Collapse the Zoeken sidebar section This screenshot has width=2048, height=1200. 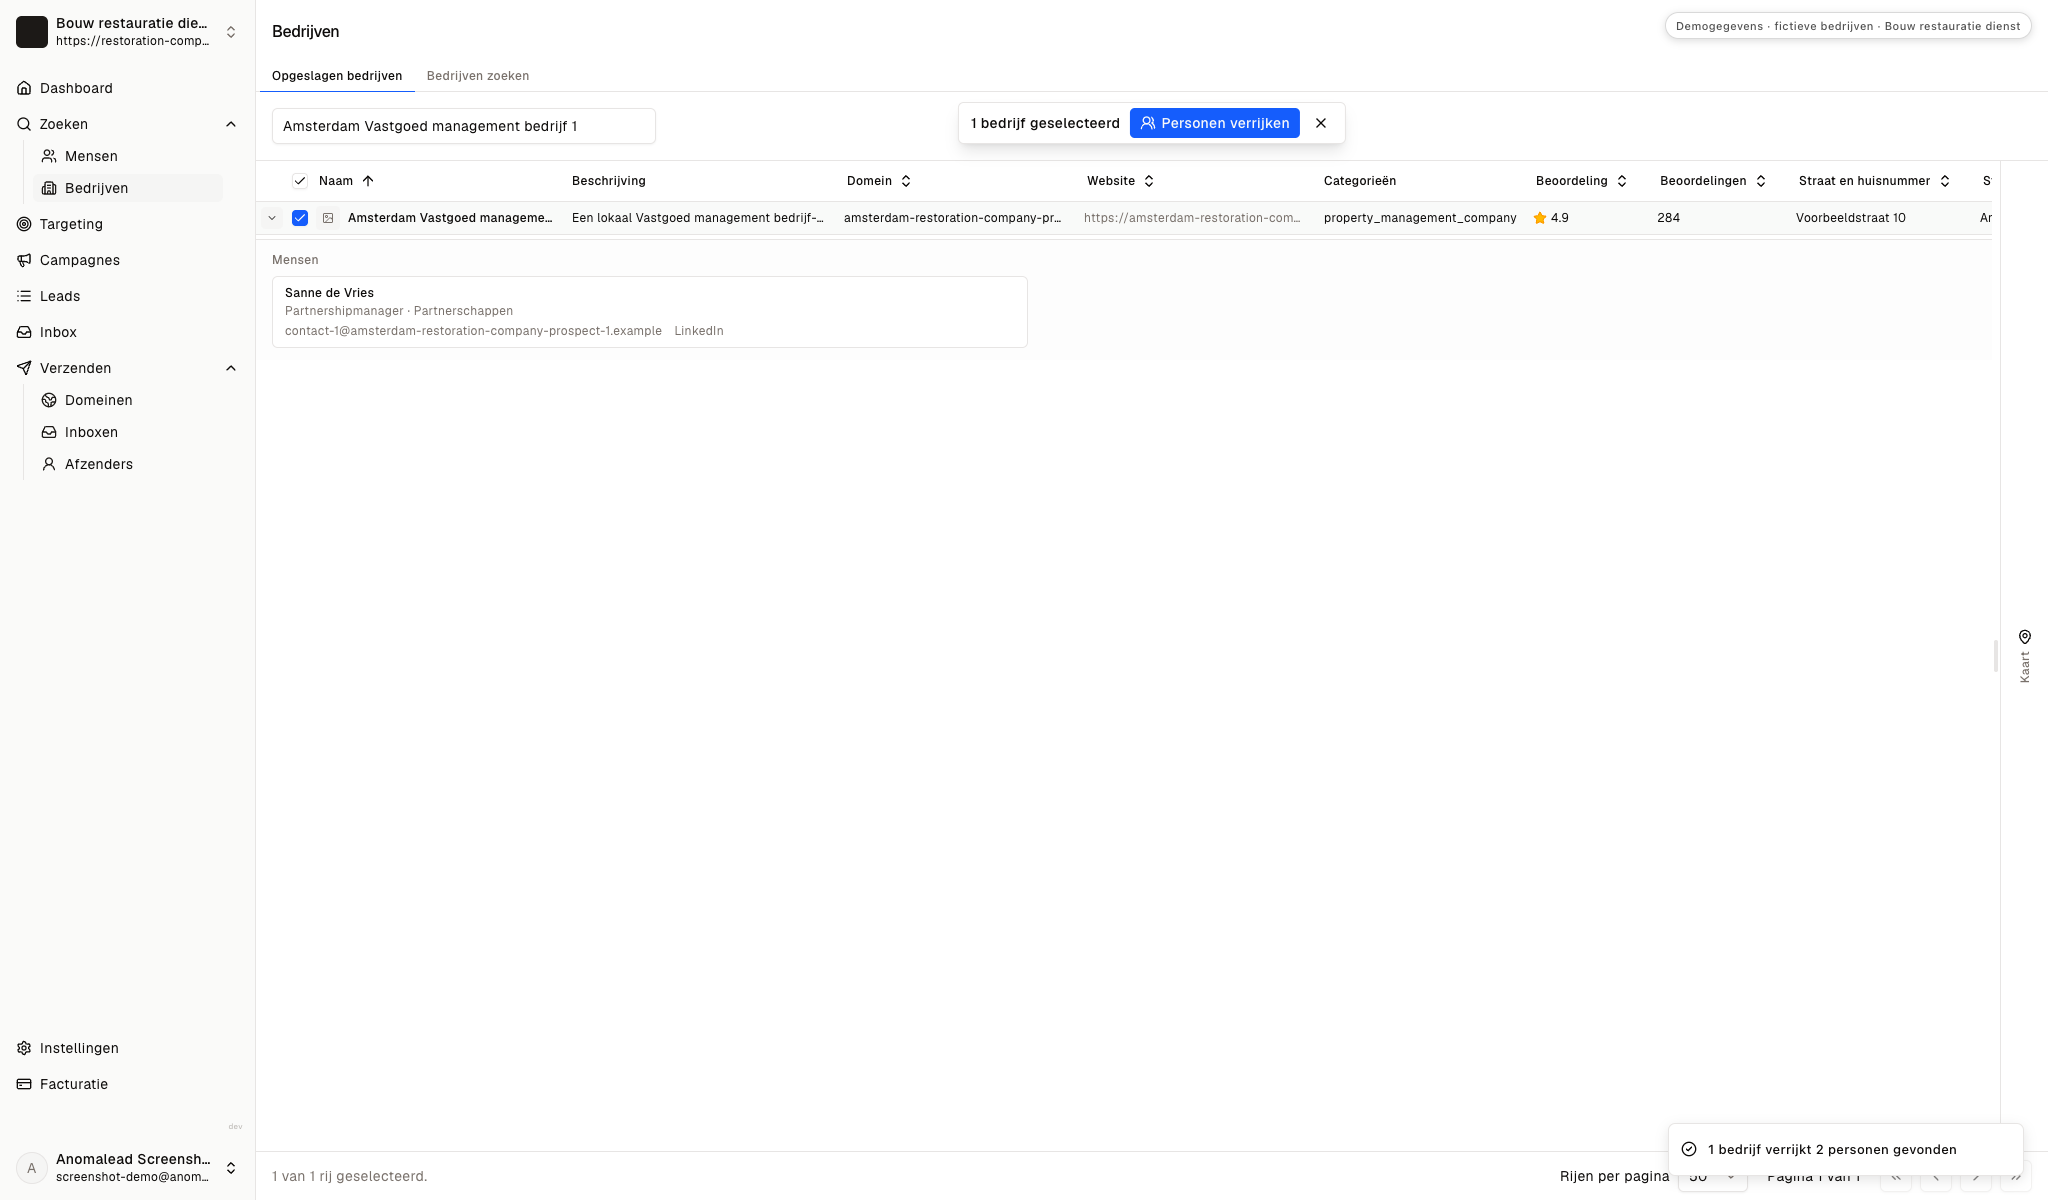[x=231, y=124]
